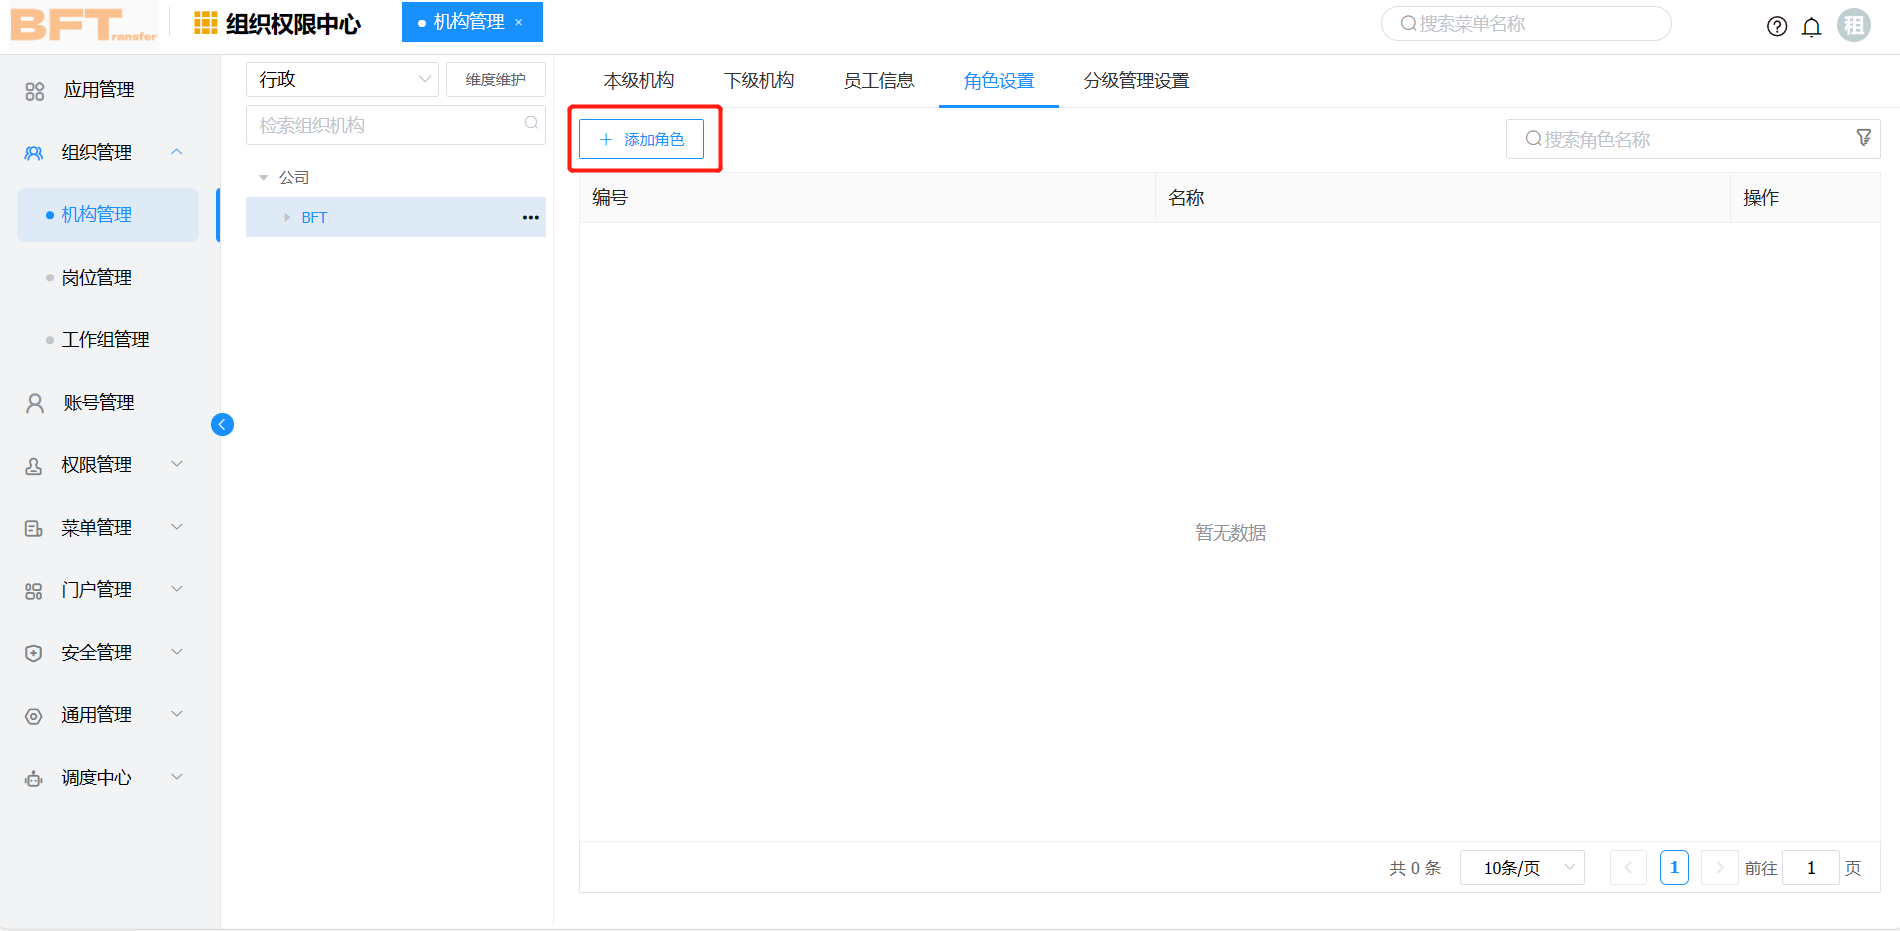Expand the BFT tree node arrow
The width and height of the screenshot is (1900, 931).
[x=287, y=217]
